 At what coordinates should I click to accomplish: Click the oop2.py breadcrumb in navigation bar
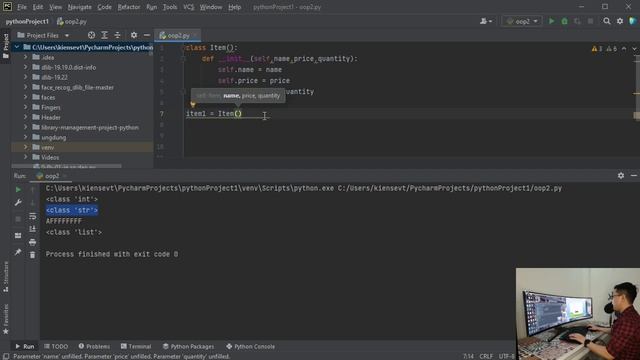point(72,21)
